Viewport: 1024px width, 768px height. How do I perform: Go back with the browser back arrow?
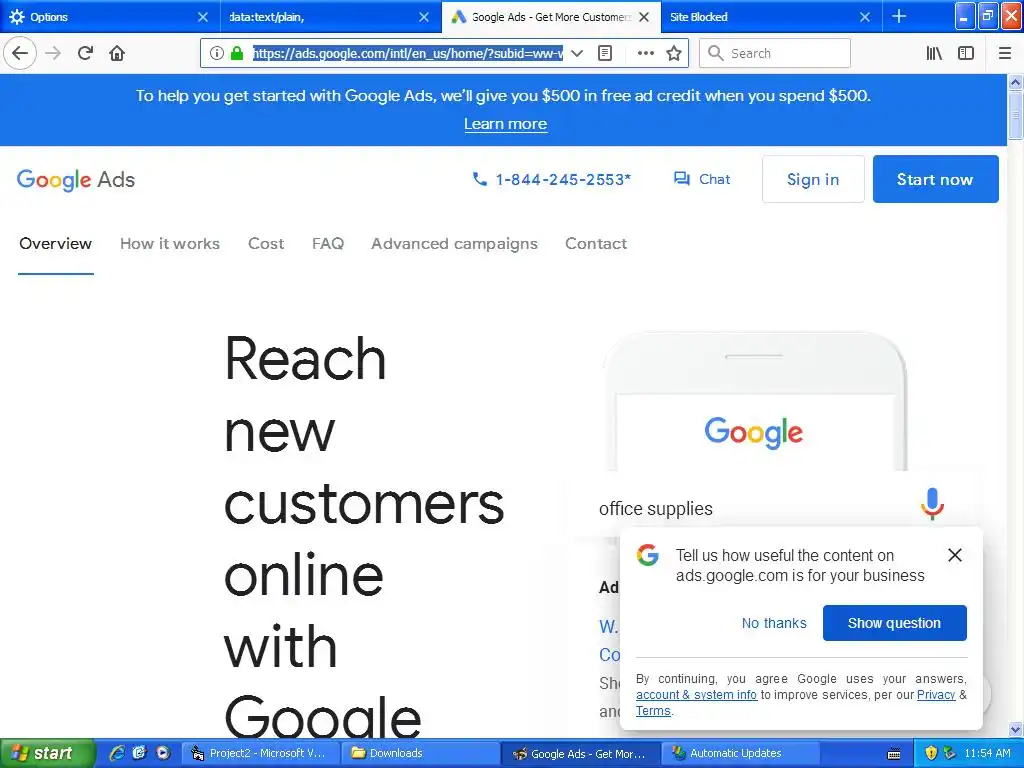pos(20,53)
